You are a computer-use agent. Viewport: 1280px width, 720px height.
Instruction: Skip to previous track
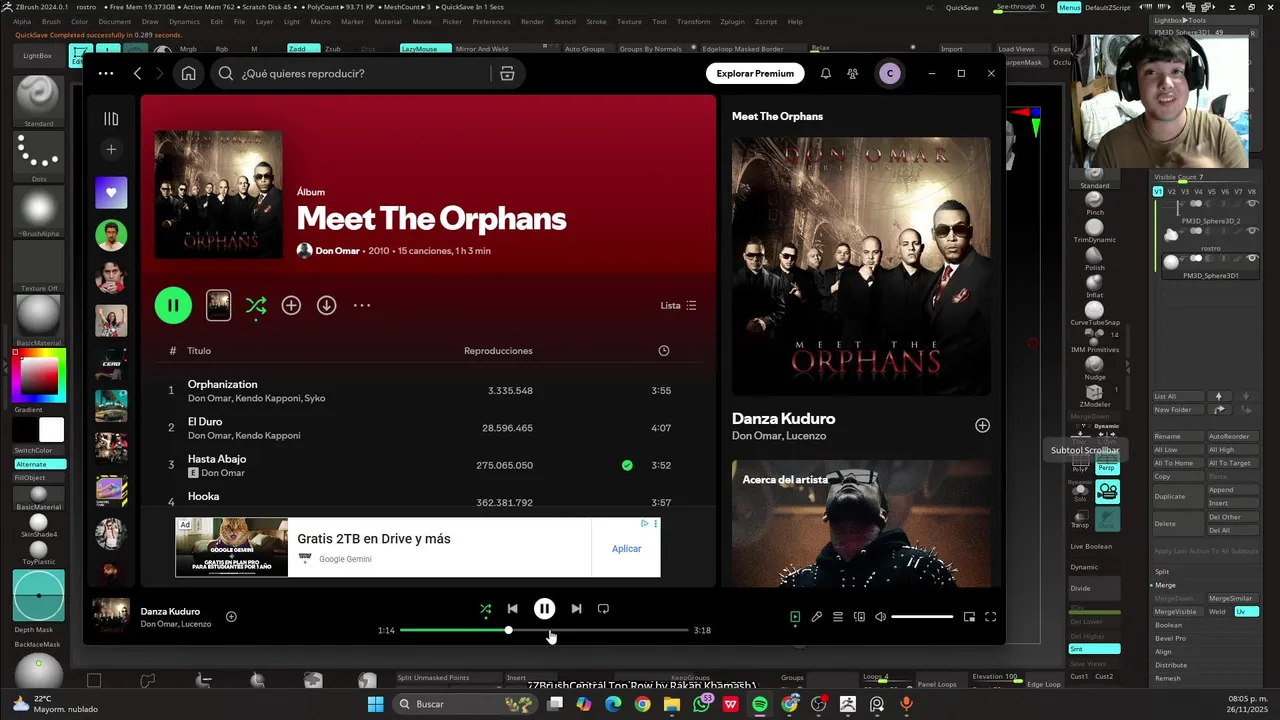point(512,608)
